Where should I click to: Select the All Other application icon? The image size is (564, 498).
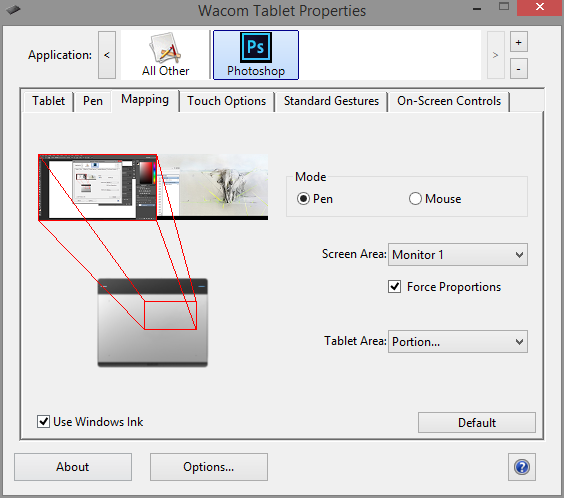click(x=165, y=55)
